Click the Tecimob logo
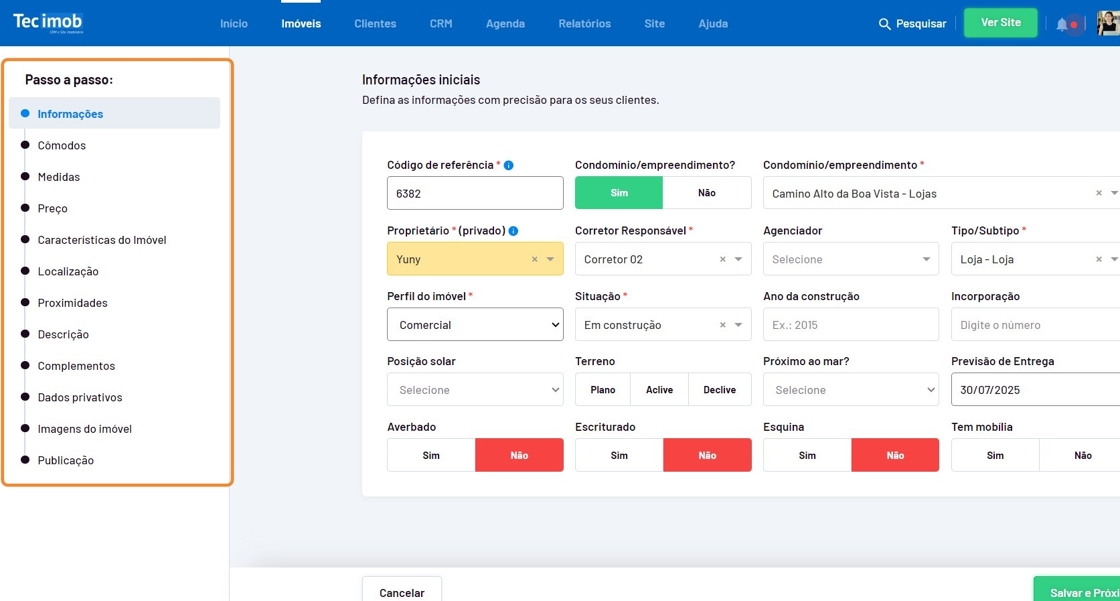 click(47, 23)
